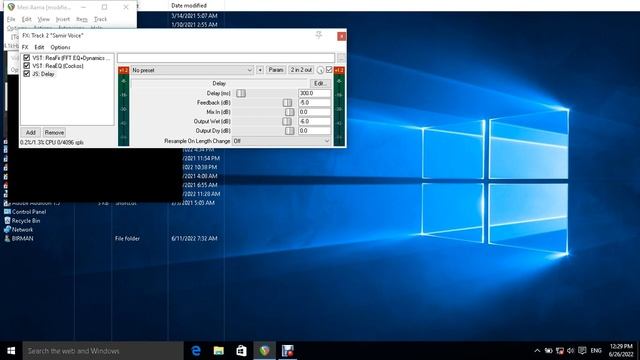Click the ellipsis button beside comment field

pyautogui.click(x=341, y=58)
